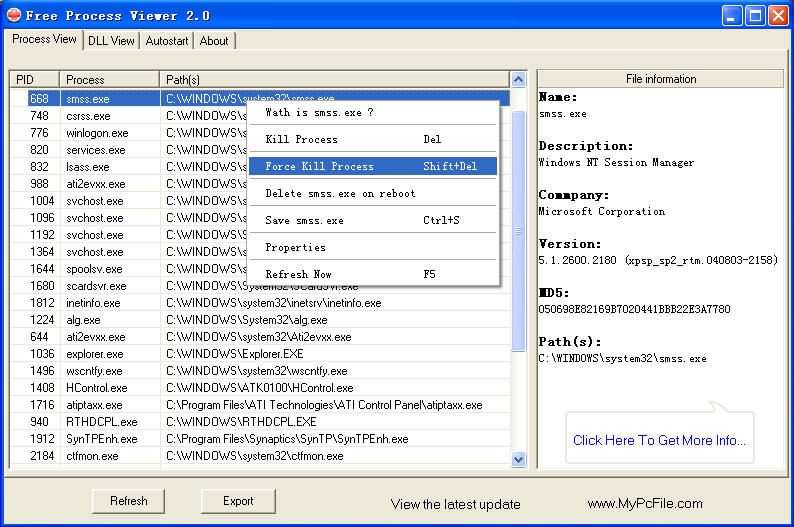Click the Refresh button
This screenshot has height=527, width=794.
click(x=129, y=501)
